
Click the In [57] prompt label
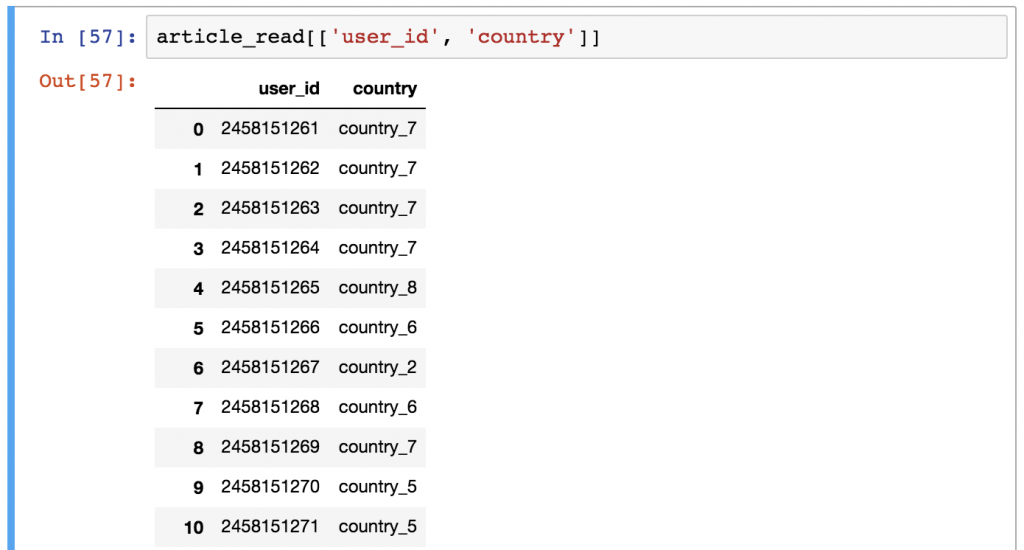pos(88,37)
